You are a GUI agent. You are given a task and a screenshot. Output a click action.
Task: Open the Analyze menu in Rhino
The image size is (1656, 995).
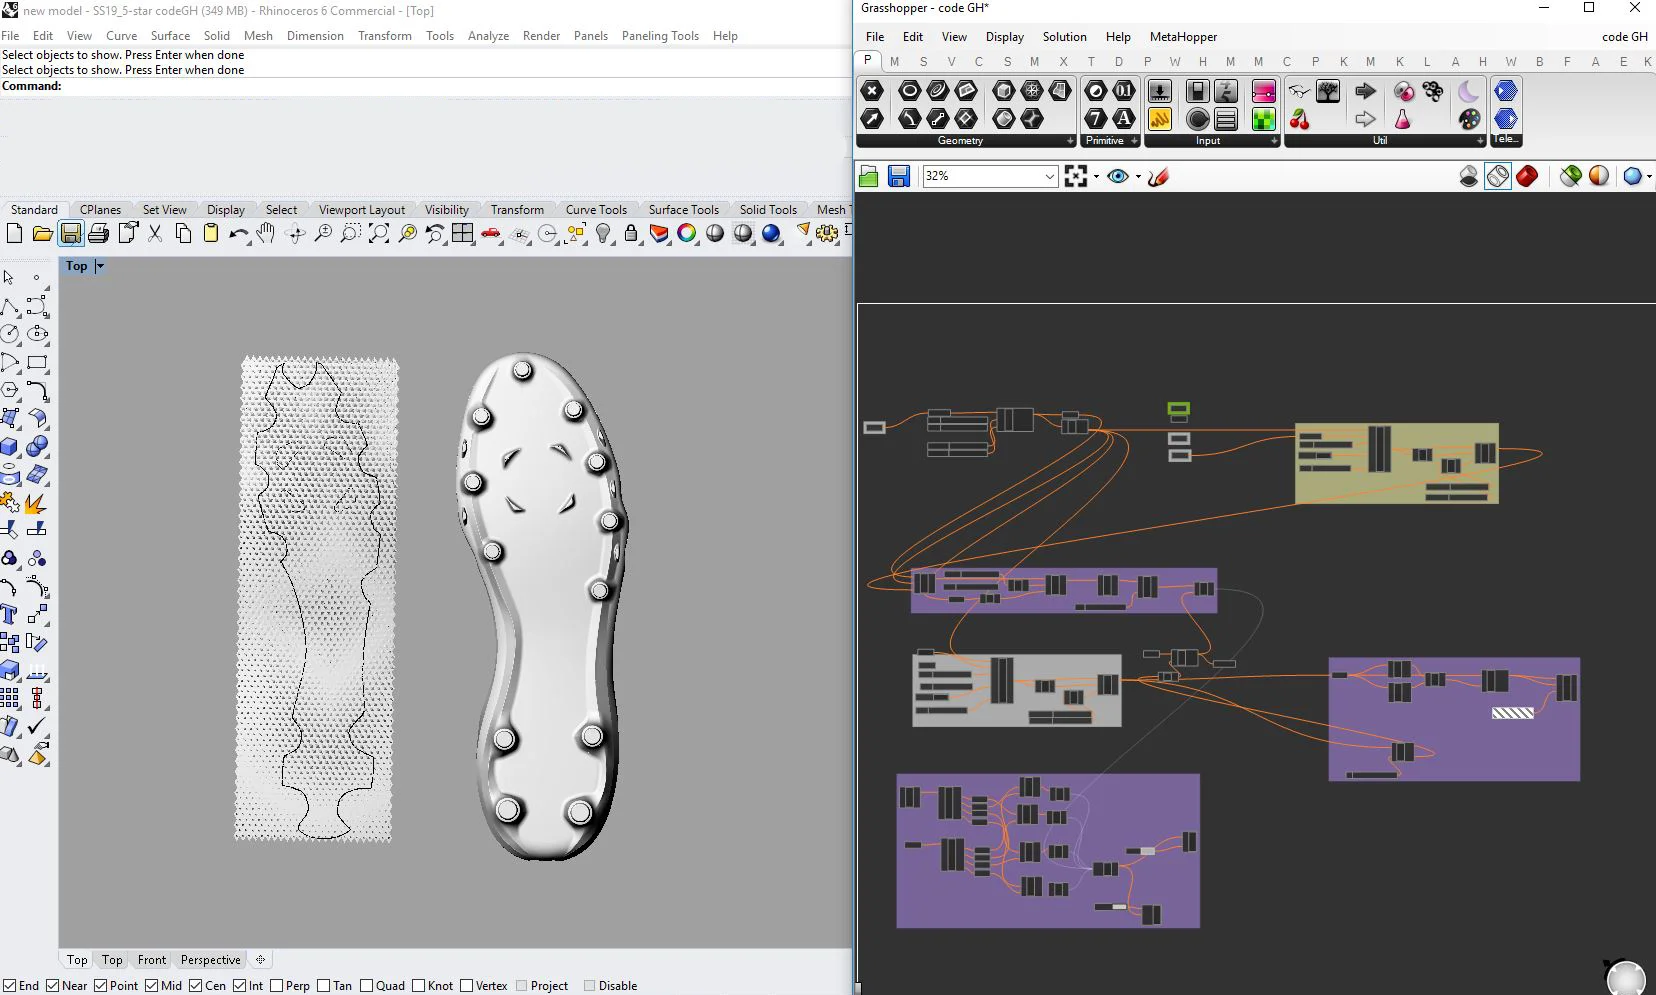coord(488,36)
